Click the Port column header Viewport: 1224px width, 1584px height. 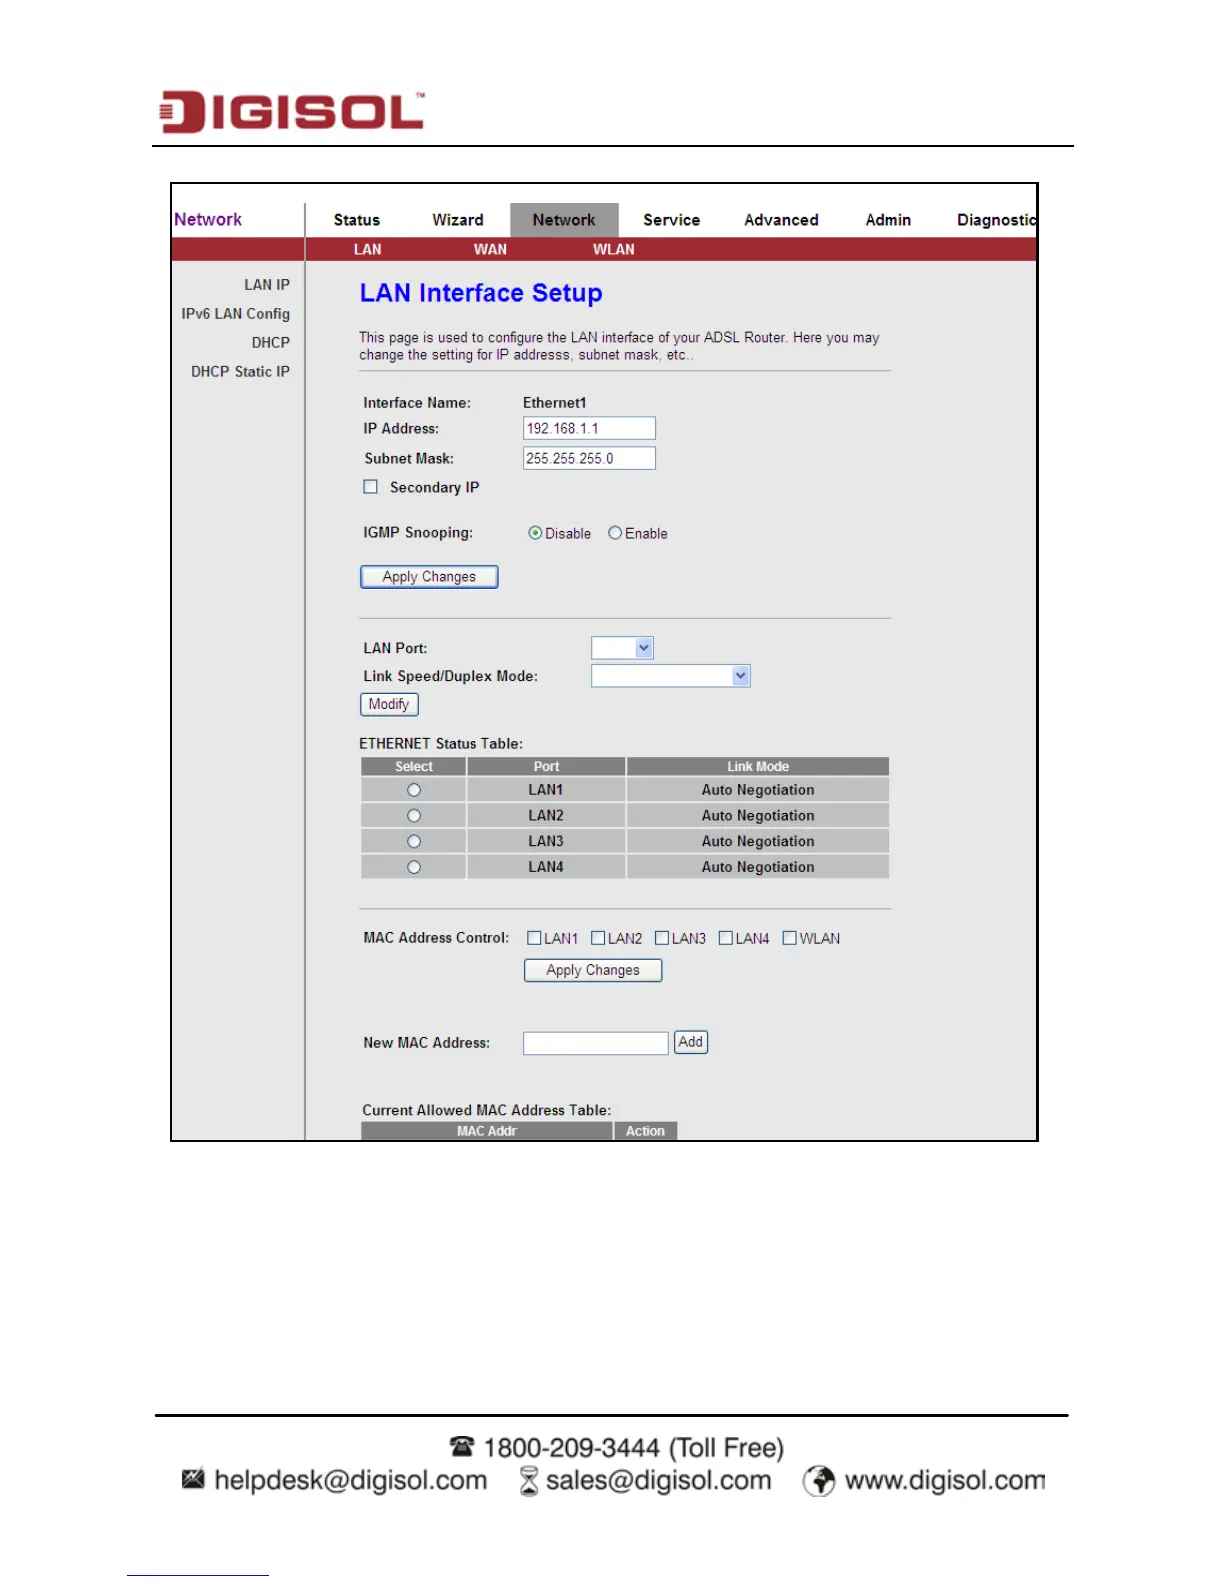pyautogui.click(x=546, y=767)
